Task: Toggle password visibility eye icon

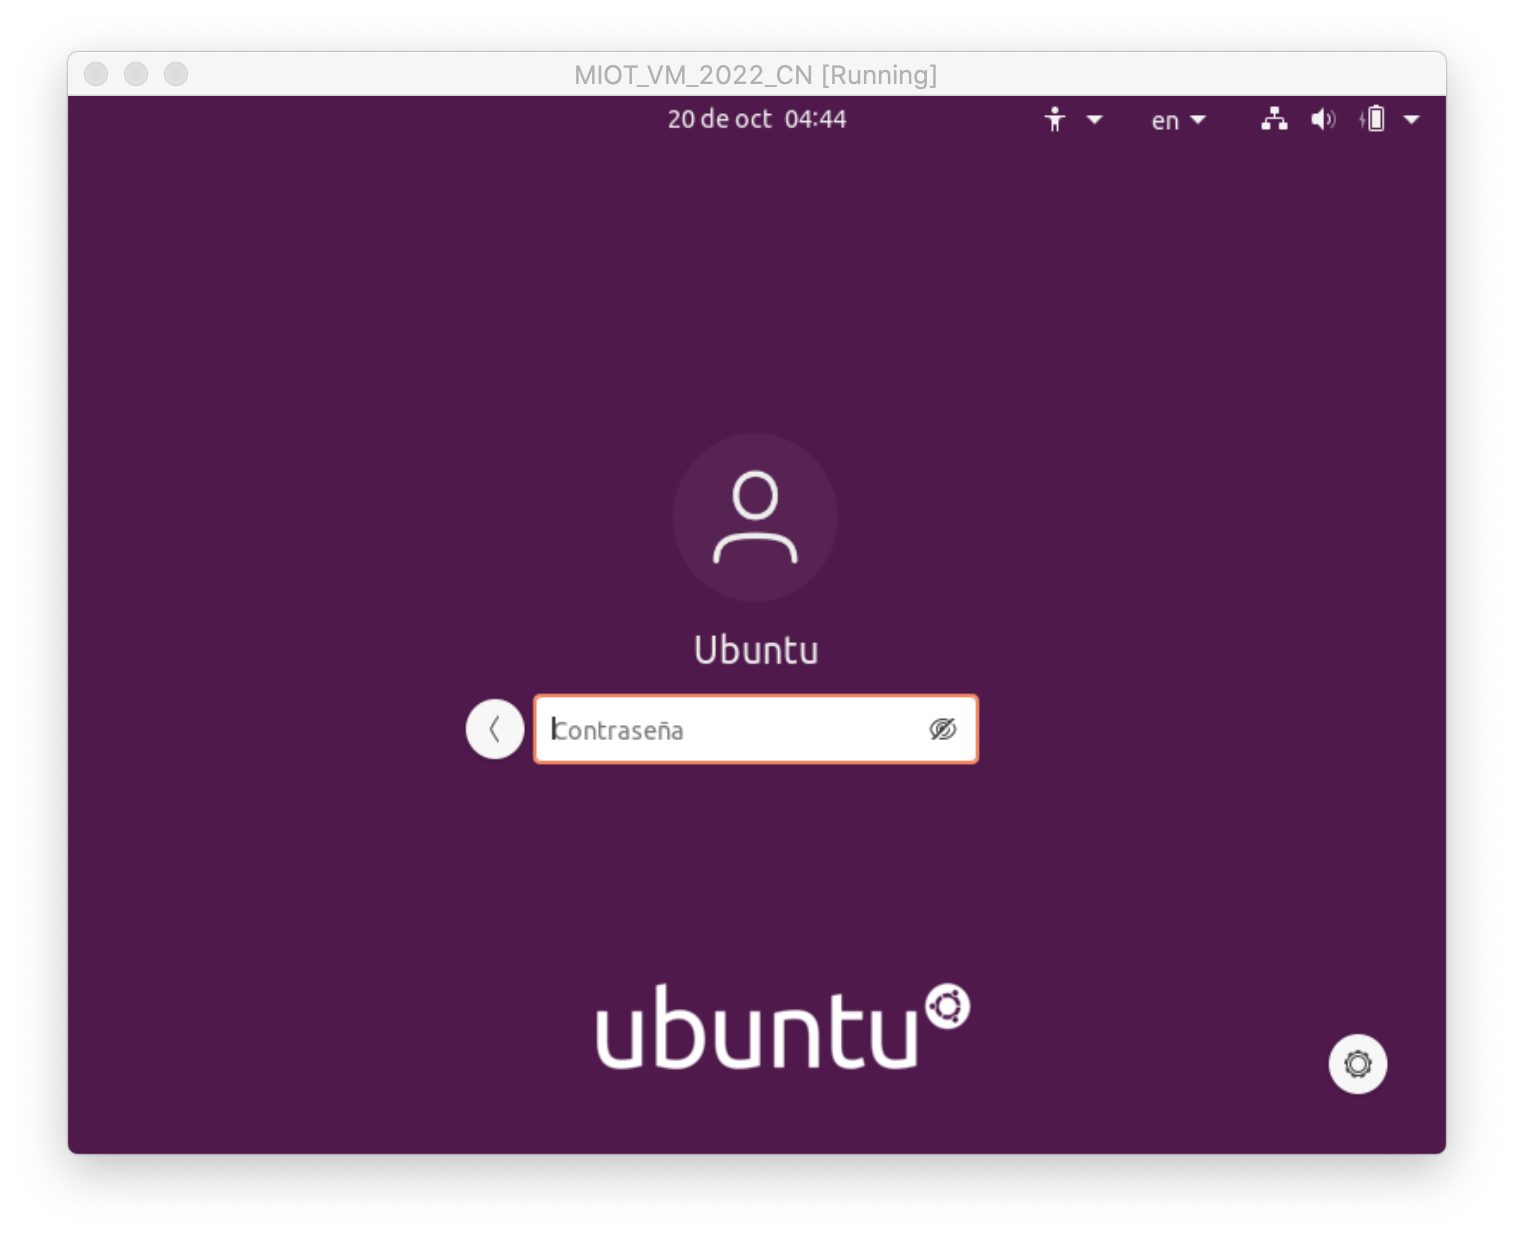Action: click(x=942, y=729)
